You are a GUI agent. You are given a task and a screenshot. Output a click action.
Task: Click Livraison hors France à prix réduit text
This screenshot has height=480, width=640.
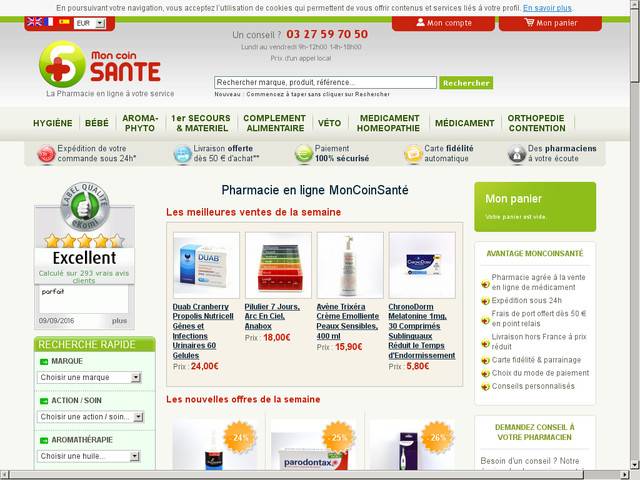pyautogui.click(x=539, y=342)
